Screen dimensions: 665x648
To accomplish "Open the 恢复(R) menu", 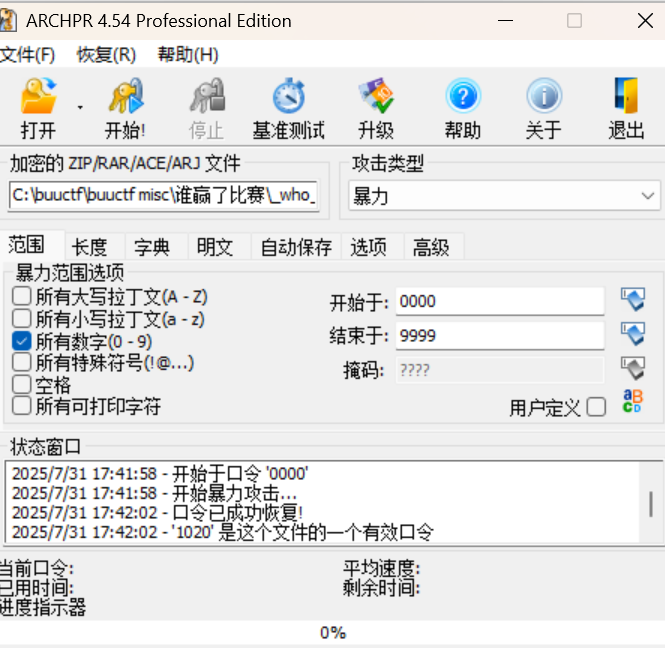I will tap(106, 55).
